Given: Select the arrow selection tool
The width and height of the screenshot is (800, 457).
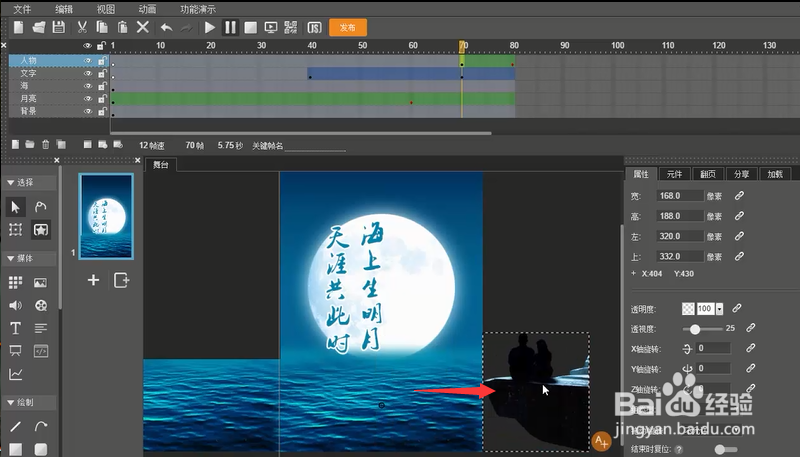Looking at the screenshot, I should coord(15,207).
